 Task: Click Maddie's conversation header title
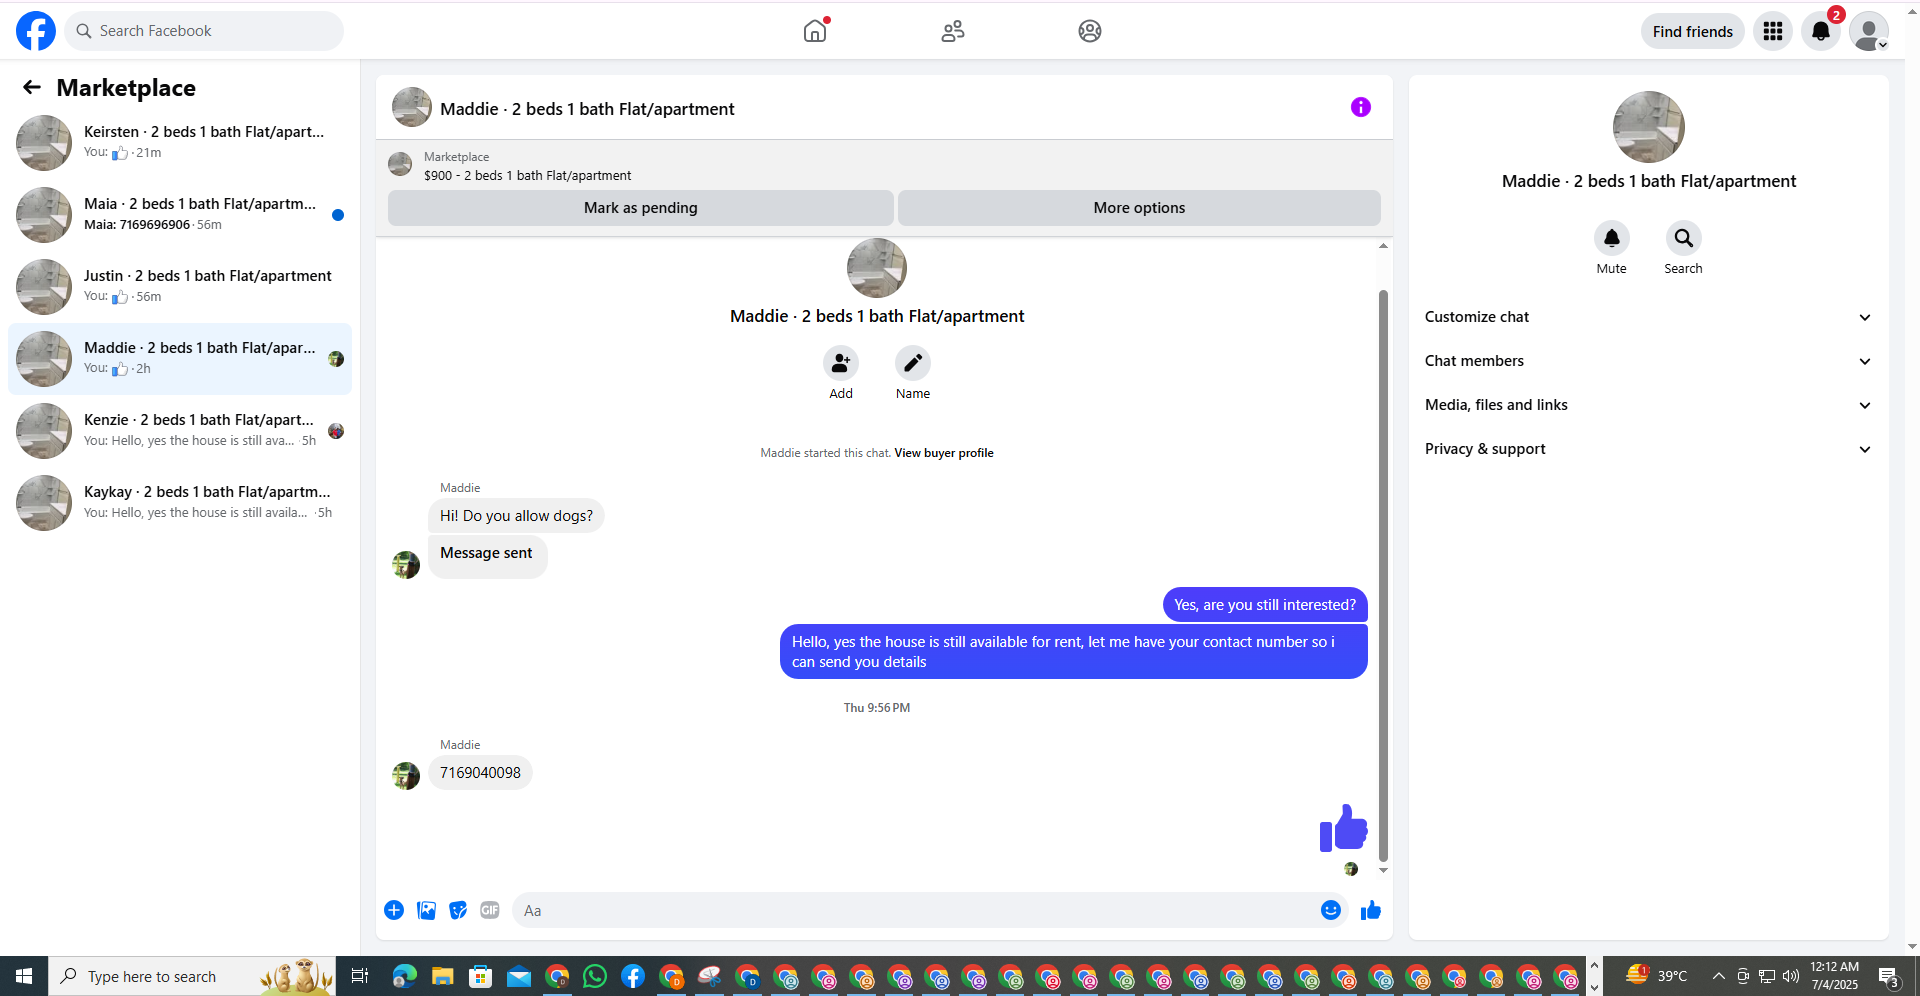point(587,109)
